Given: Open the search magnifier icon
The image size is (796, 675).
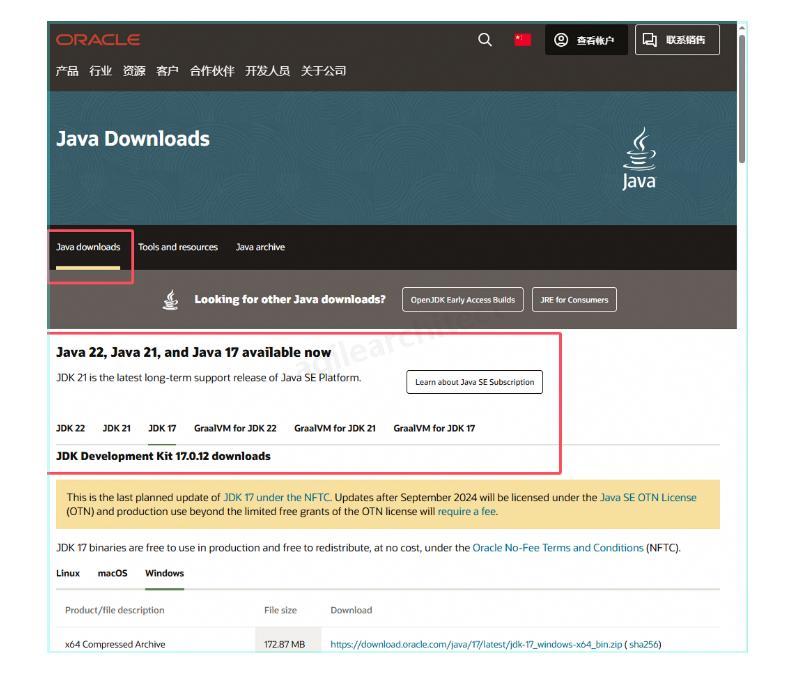Looking at the screenshot, I should (x=485, y=40).
